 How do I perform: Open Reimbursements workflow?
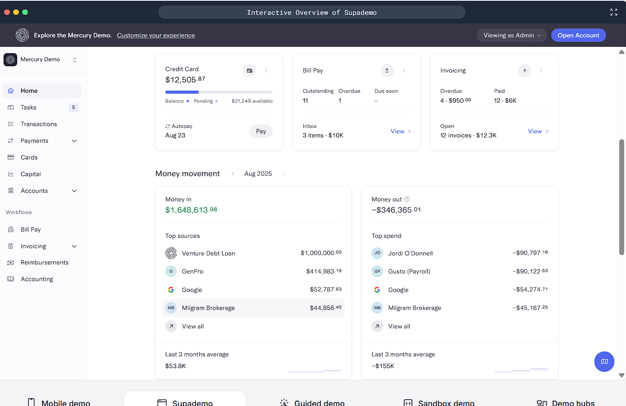tap(42, 262)
